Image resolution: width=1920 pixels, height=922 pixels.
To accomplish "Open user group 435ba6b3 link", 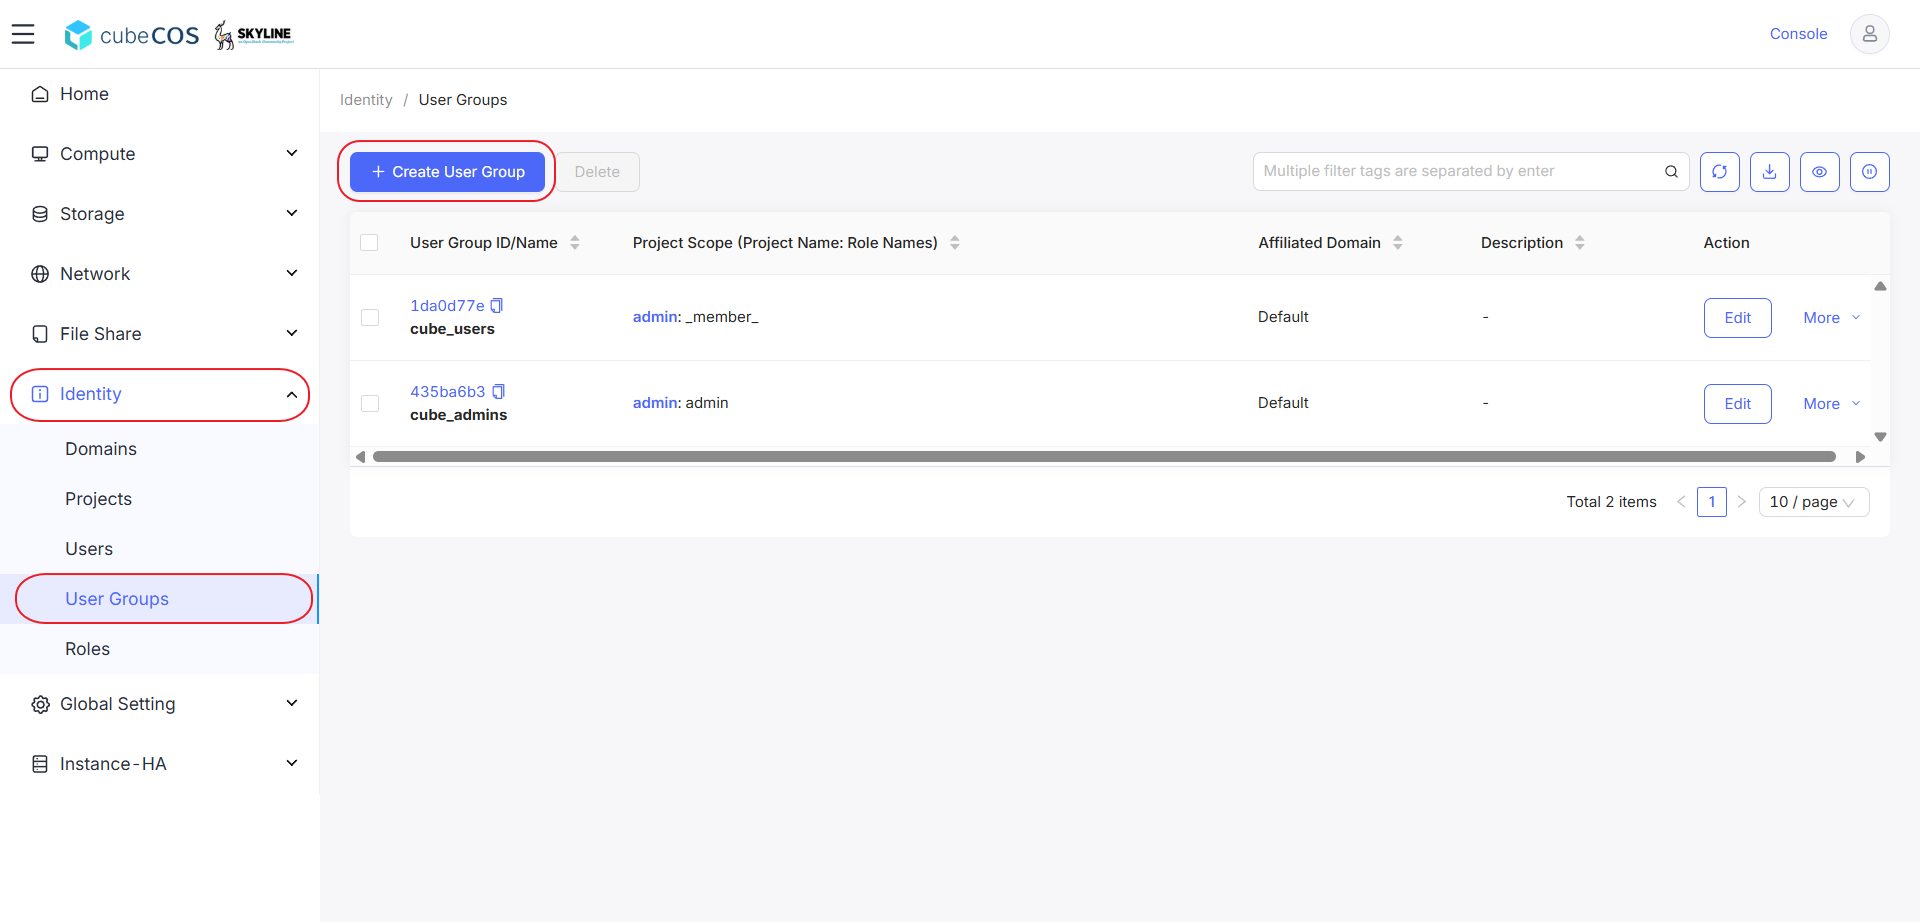I will coord(447,392).
